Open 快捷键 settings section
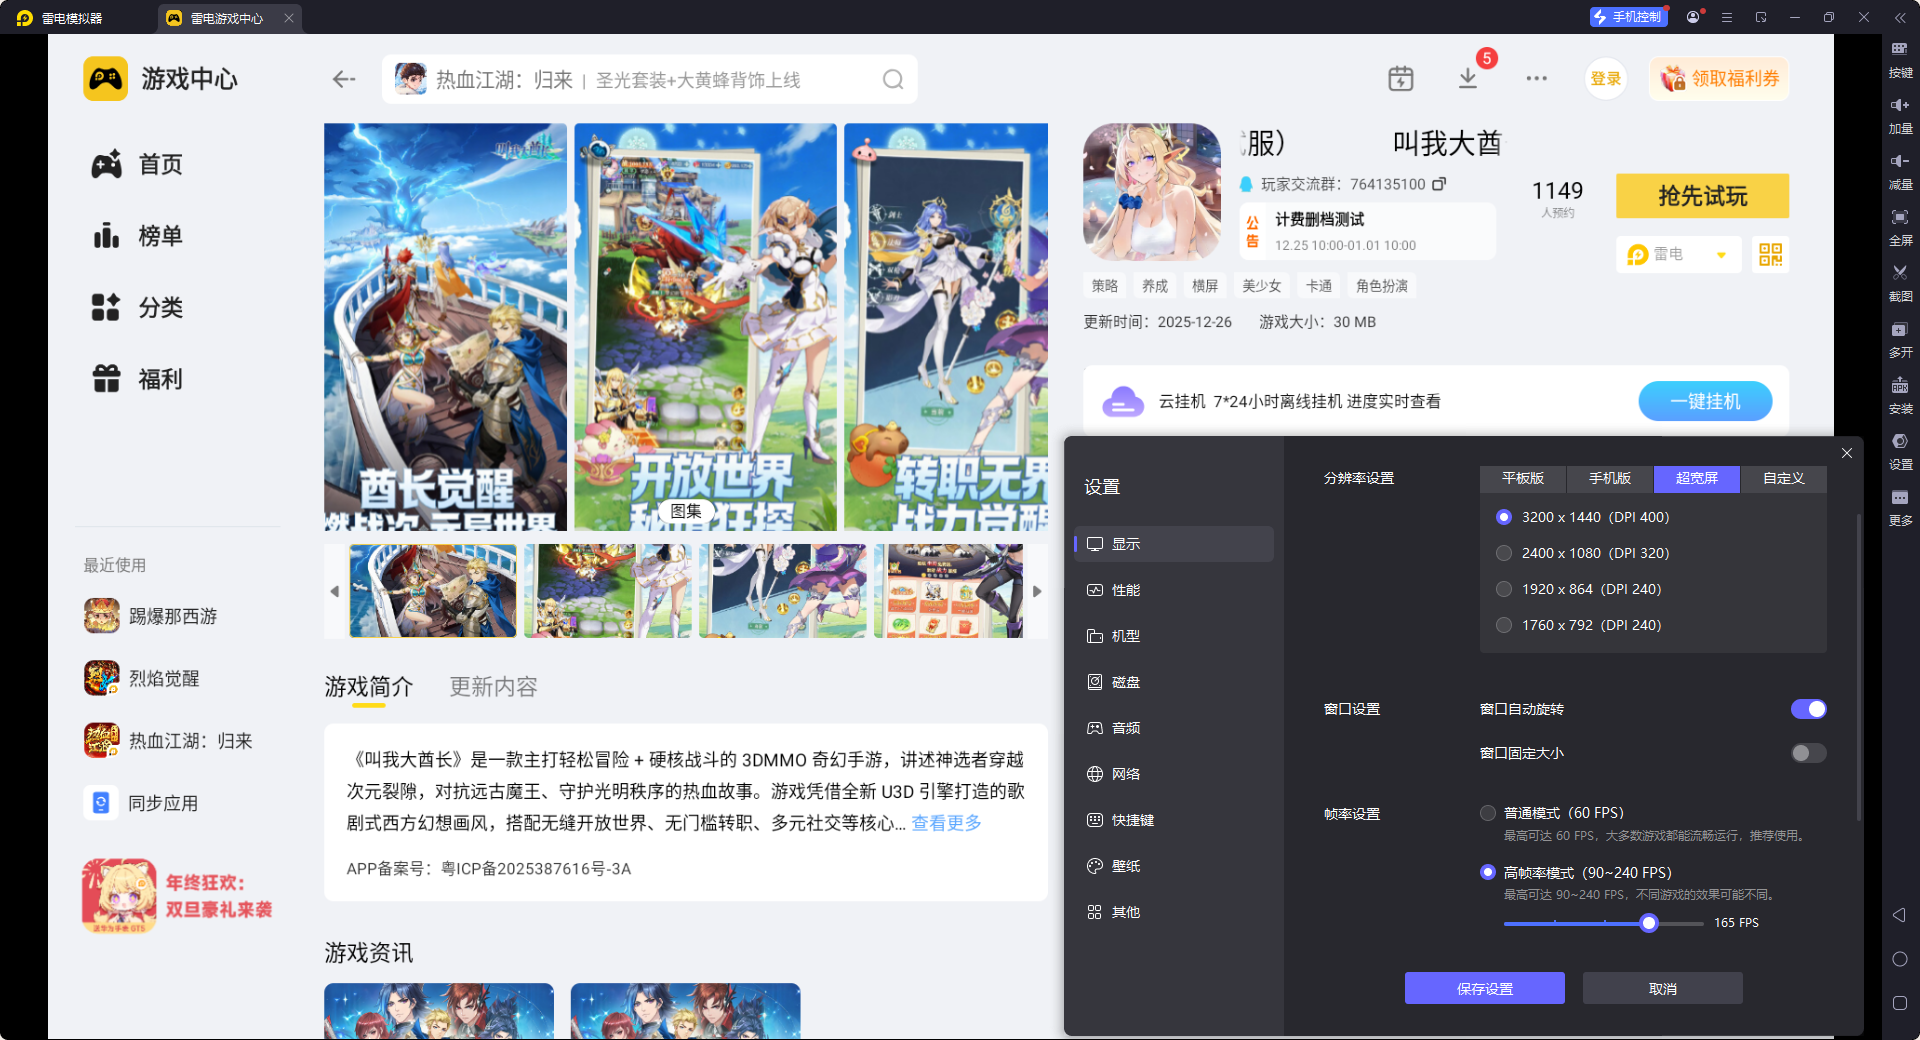The height and width of the screenshot is (1040, 1920). click(x=1174, y=820)
